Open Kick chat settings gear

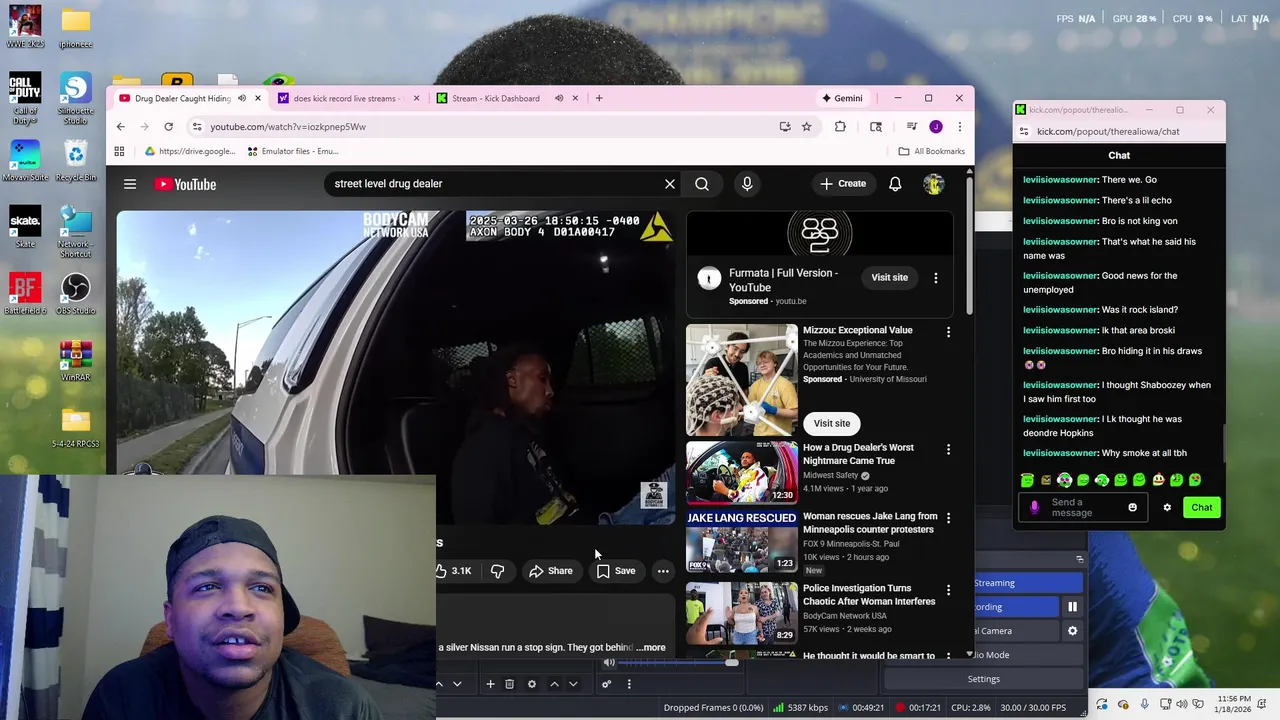[1167, 508]
